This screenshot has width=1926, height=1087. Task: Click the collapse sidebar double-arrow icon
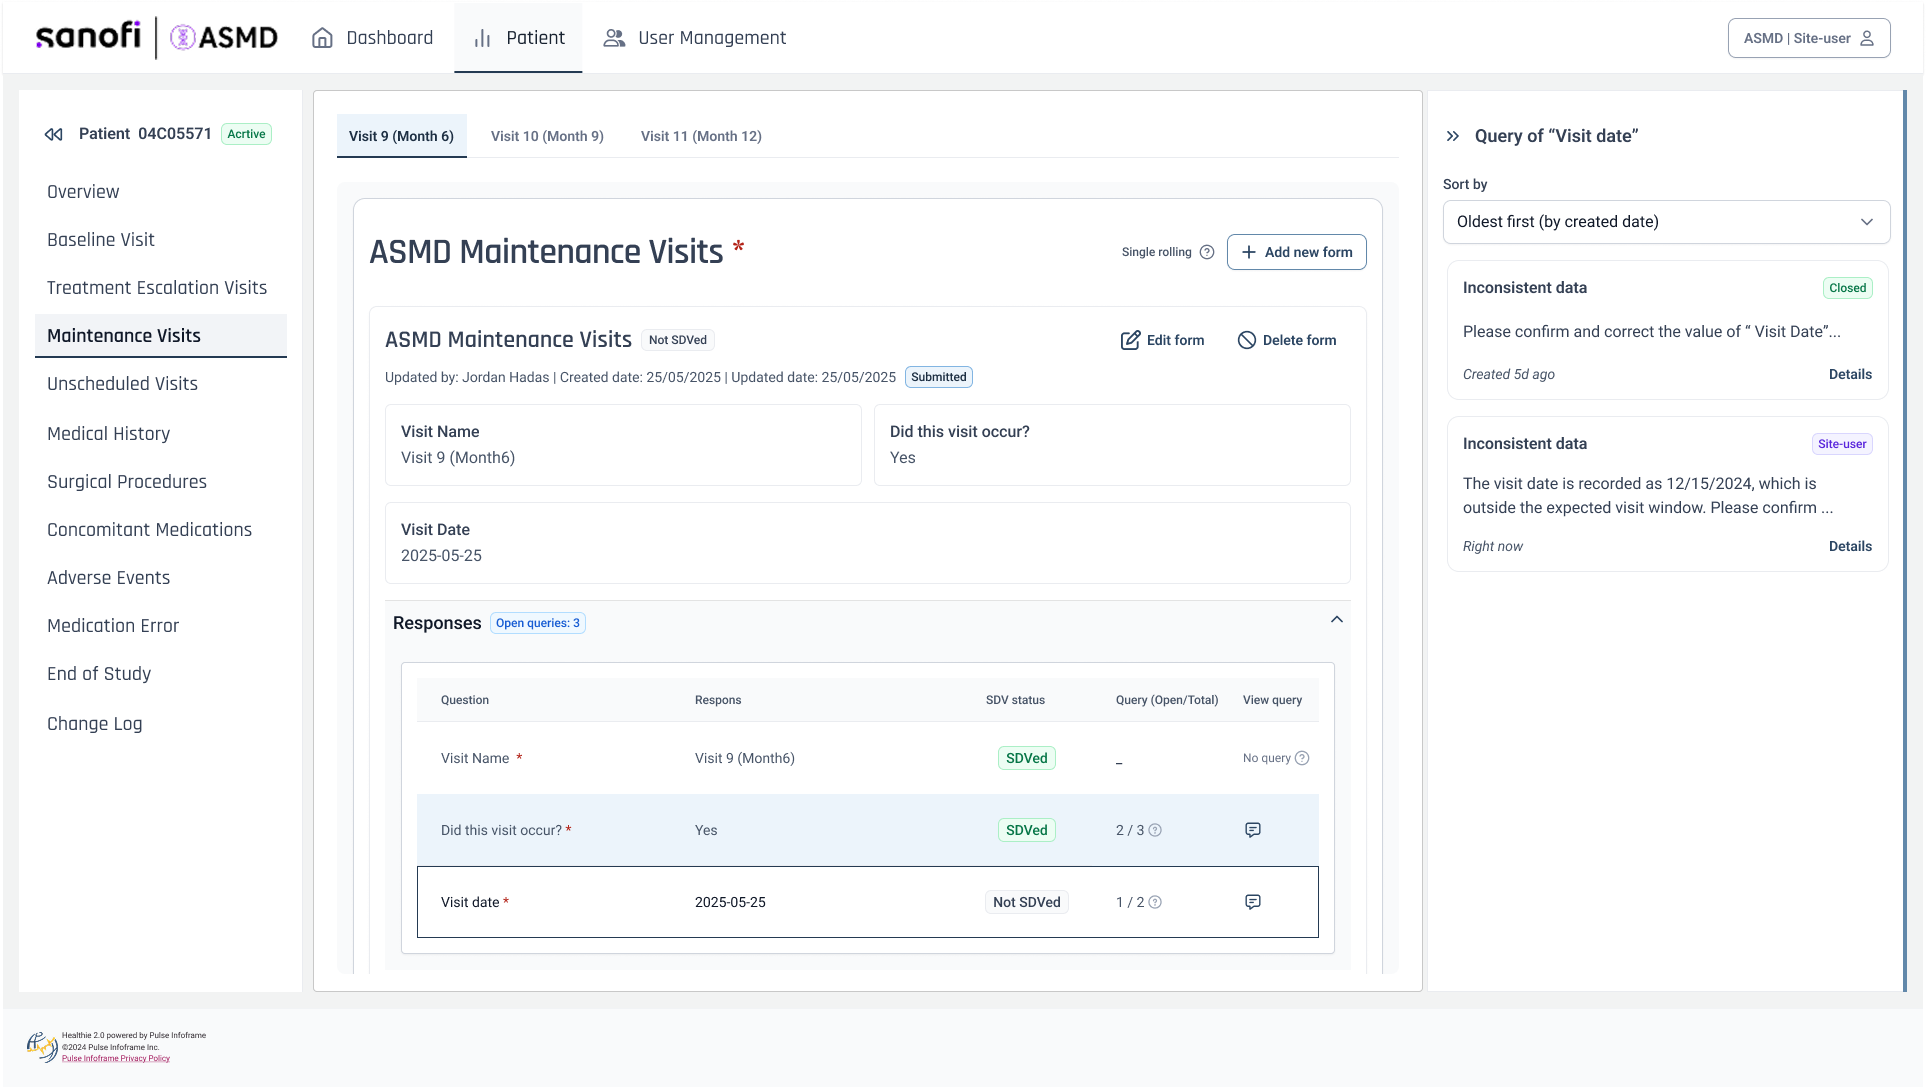pyautogui.click(x=54, y=134)
